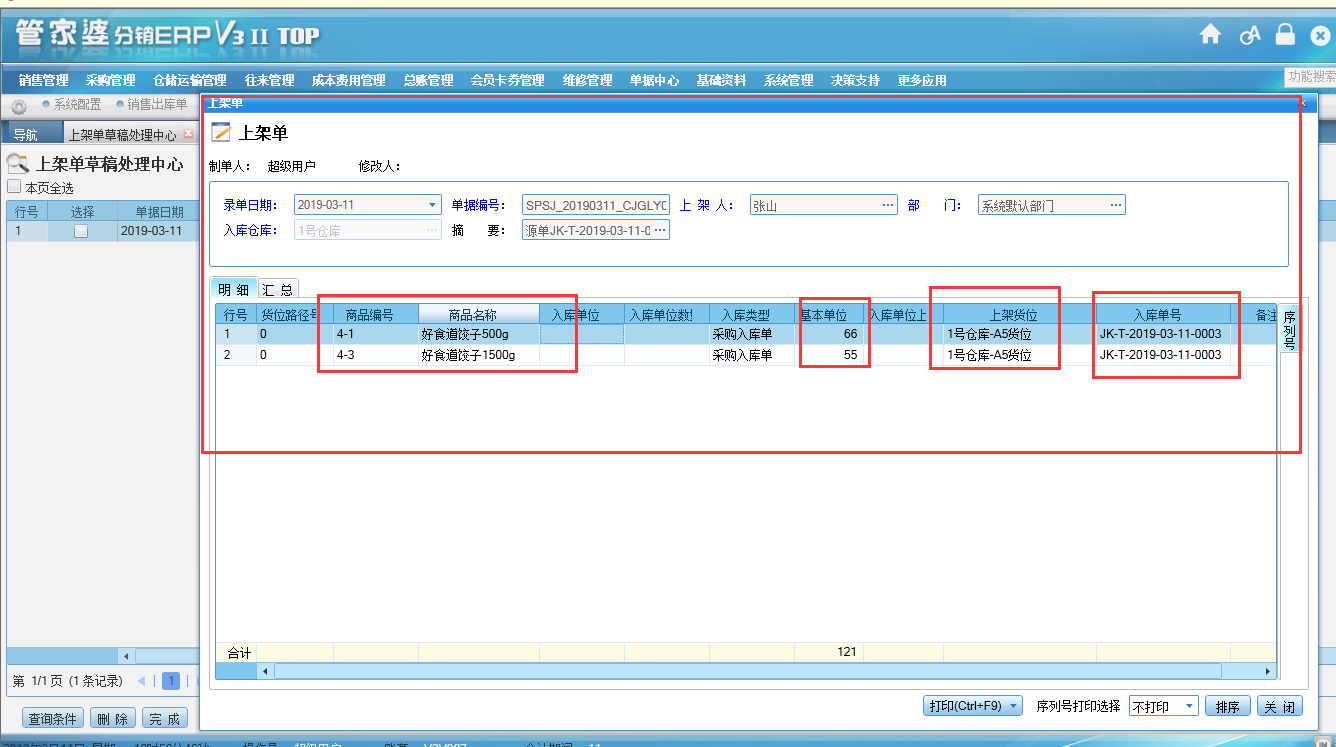The height and width of the screenshot is (747, 1336).
Task: Expand the 打印(Ctrl+F9) dropdown arrow
Action: 1013,706
